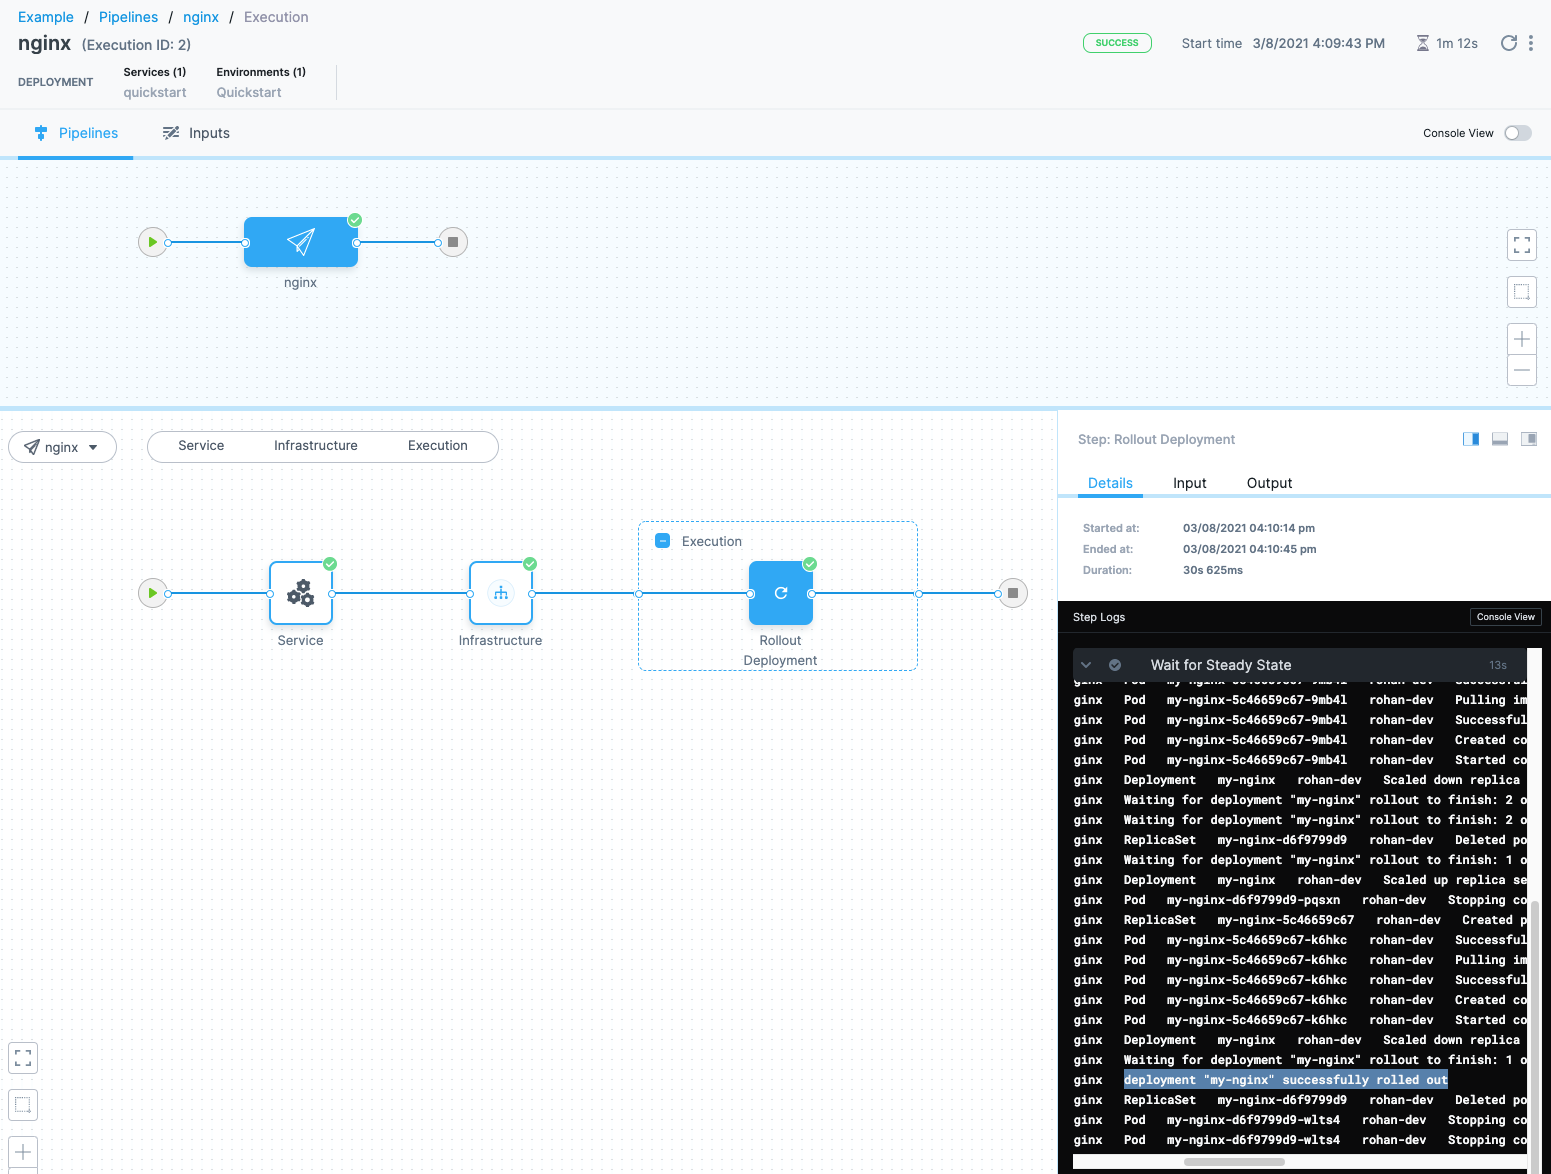
Task: Collapse the Execution group minus box
Action: (x=662, y=541)
